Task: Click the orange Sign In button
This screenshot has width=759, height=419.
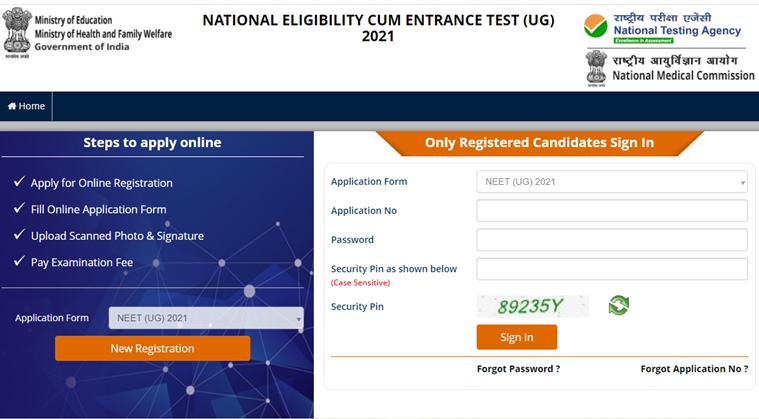Action: 516,337
